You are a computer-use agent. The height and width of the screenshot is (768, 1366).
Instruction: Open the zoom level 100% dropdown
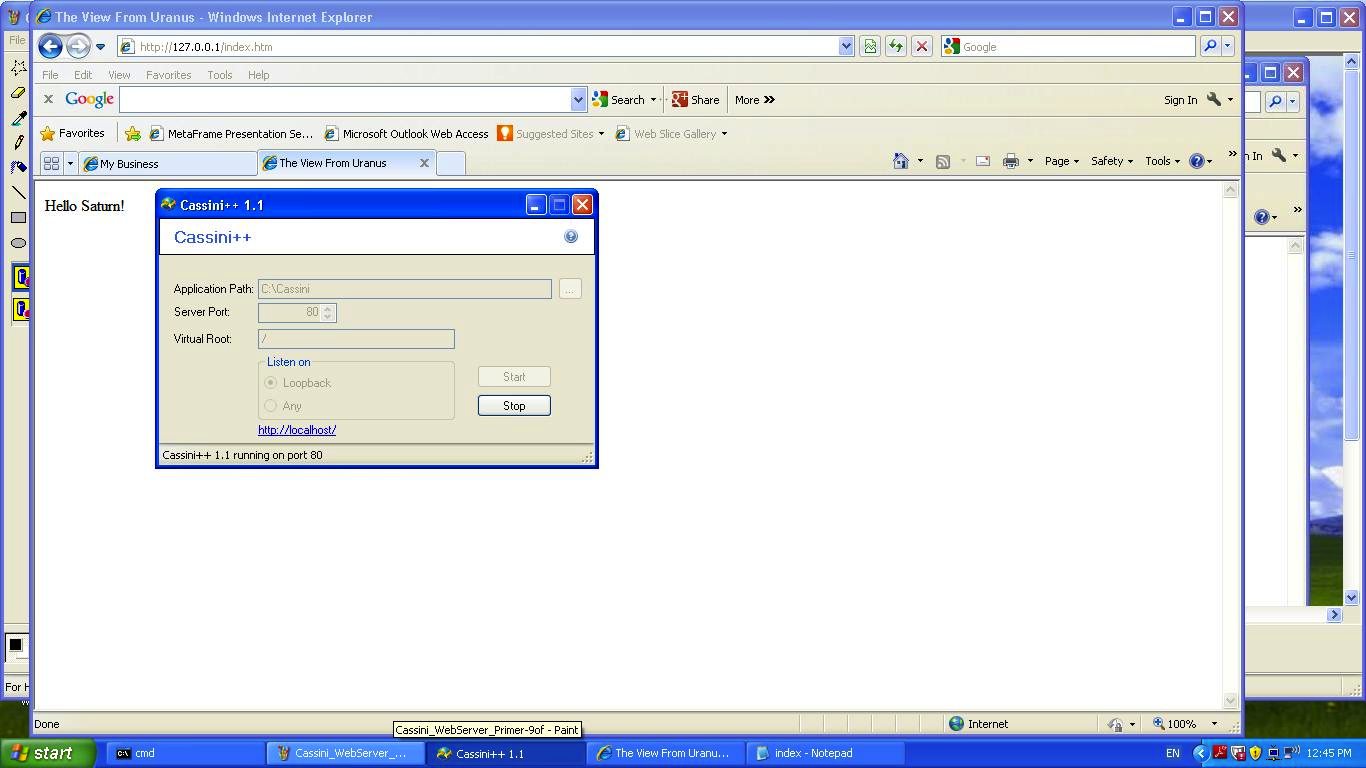(x=1214, y=724)
